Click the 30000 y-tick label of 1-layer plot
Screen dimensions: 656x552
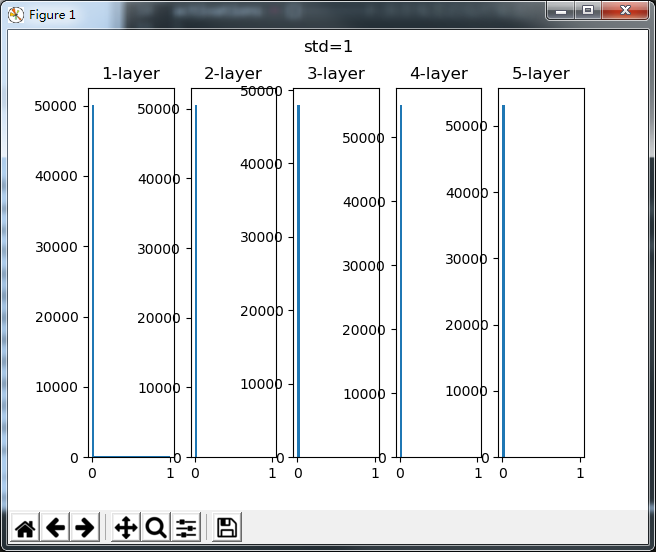click(56, 247)
